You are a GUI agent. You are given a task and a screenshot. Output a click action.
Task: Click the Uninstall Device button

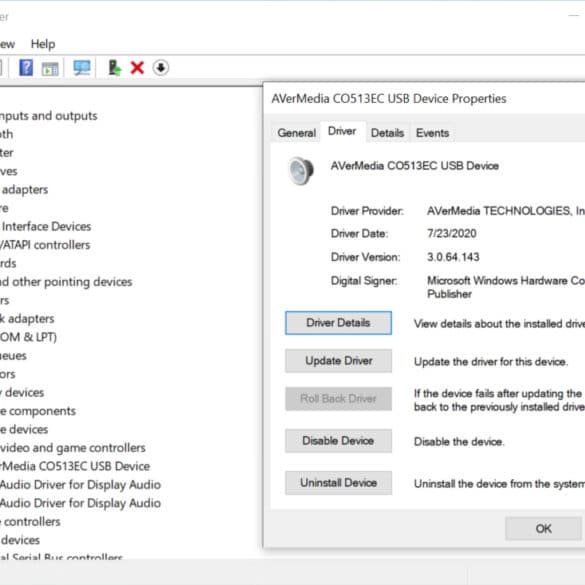(338, 483)
